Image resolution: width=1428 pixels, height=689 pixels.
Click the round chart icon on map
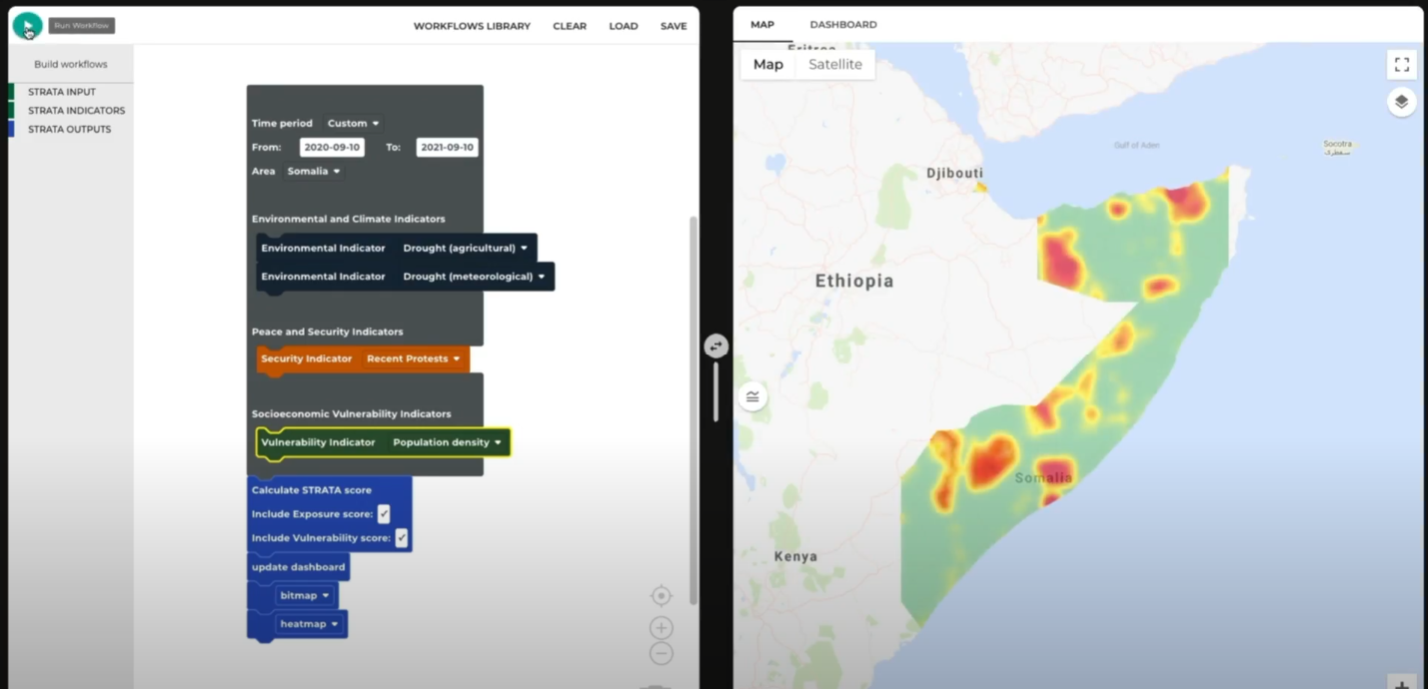(753, 397)
